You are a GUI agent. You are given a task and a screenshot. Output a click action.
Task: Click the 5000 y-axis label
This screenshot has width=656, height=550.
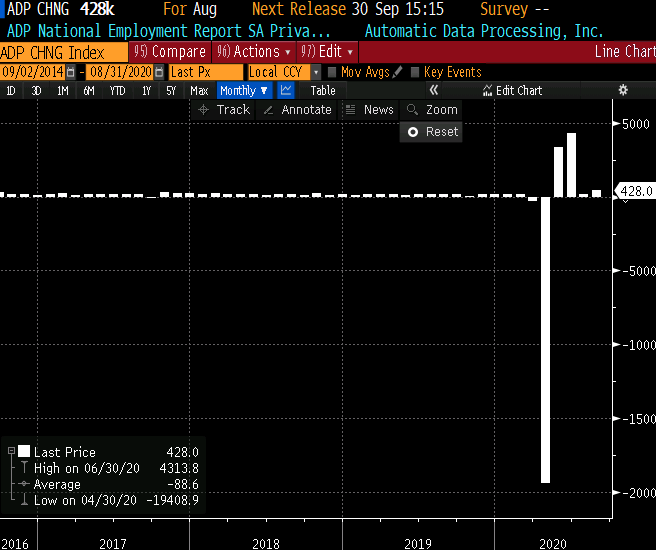636,124
